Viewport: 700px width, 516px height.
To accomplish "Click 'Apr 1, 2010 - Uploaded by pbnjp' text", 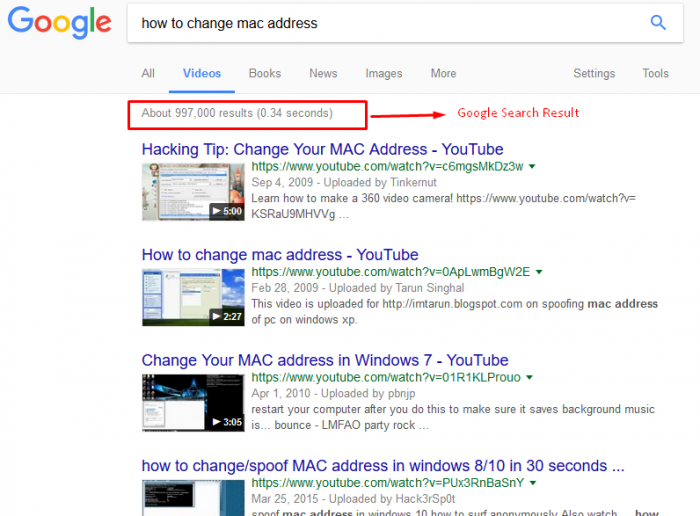I will tap(333, 393).
